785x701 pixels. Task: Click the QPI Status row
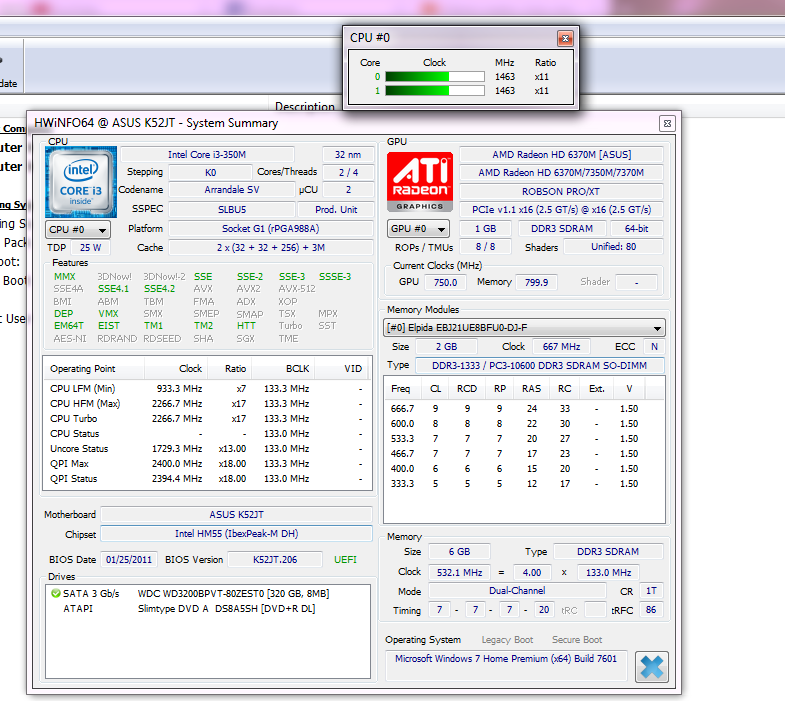pyautogui.click(x=207, y=479)
